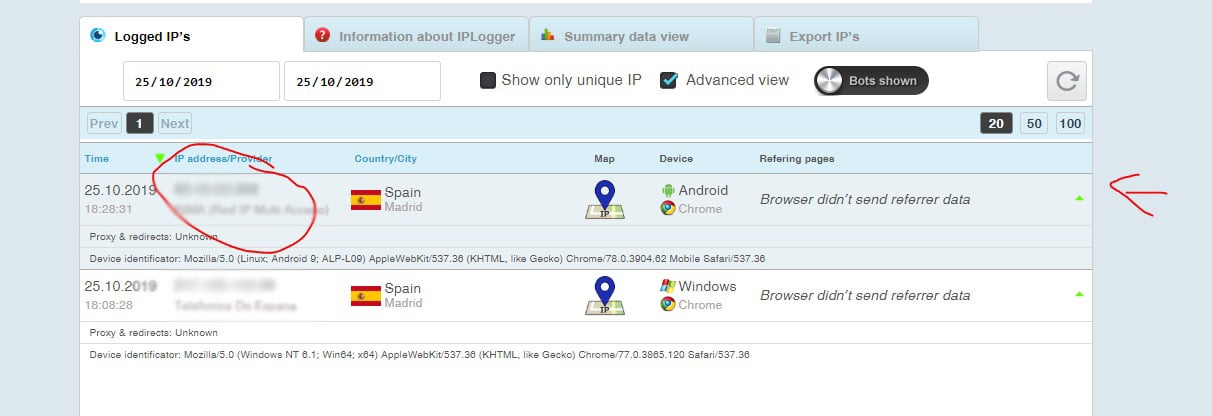Click Spain flag in the Android row

pos(365,200)
